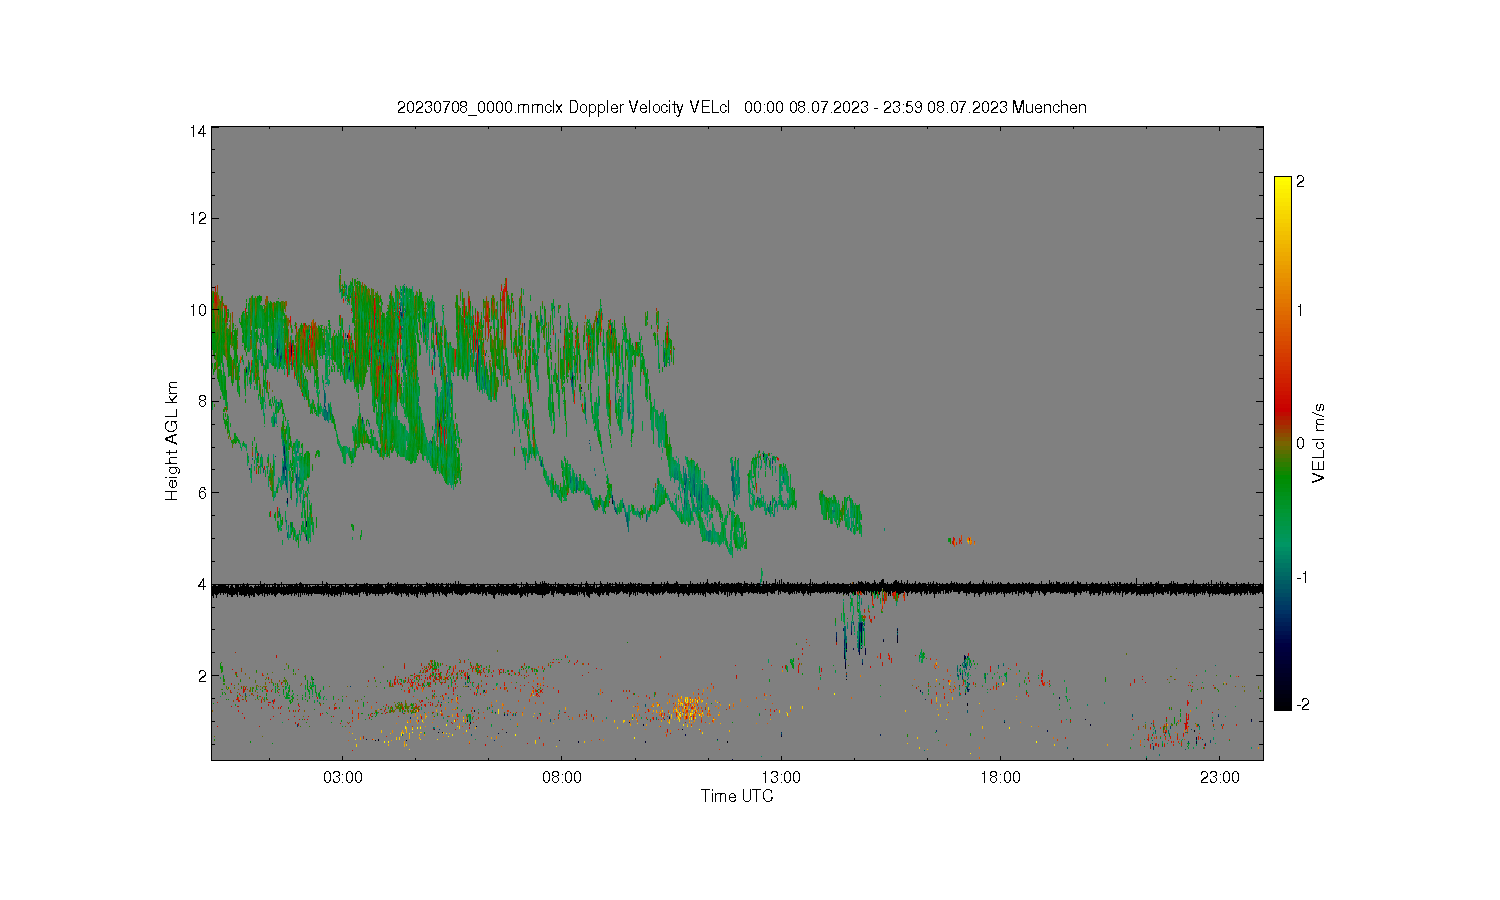Click the black horizontal band at 4 km
The image size is (1500, 900).
pos(737,589)
